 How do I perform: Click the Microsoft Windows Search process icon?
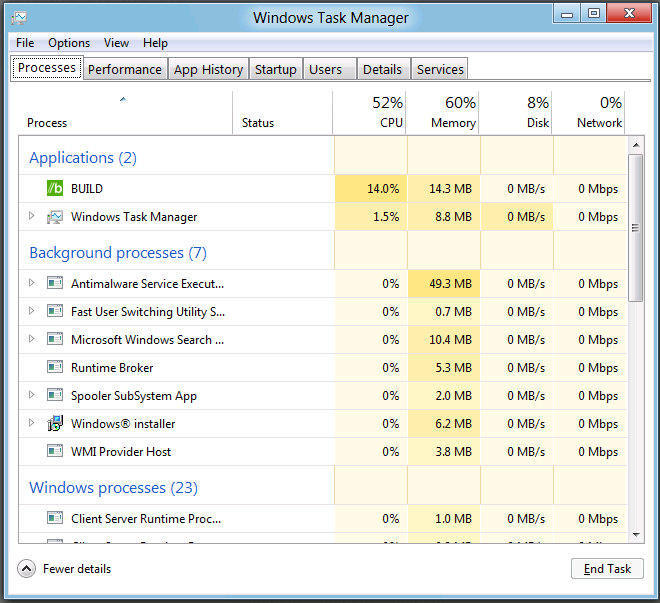click(55, 339)
